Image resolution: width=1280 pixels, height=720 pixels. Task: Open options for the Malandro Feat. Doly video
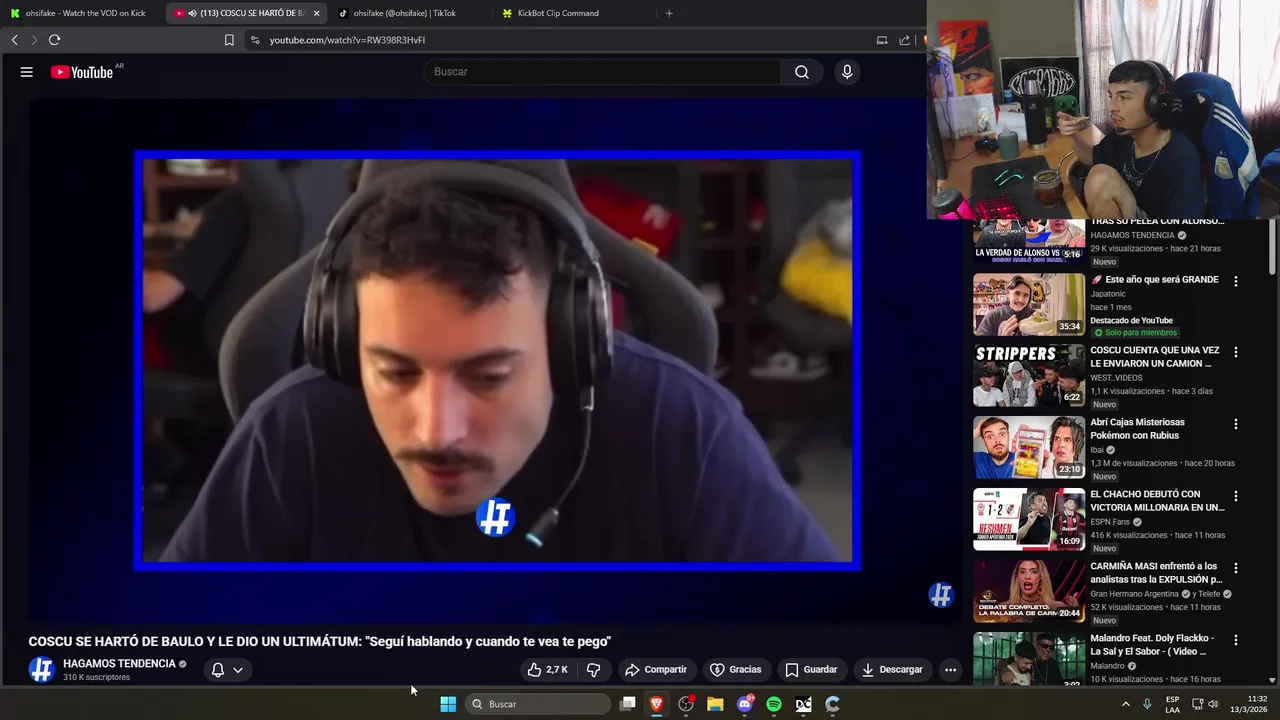[1236, 640]
